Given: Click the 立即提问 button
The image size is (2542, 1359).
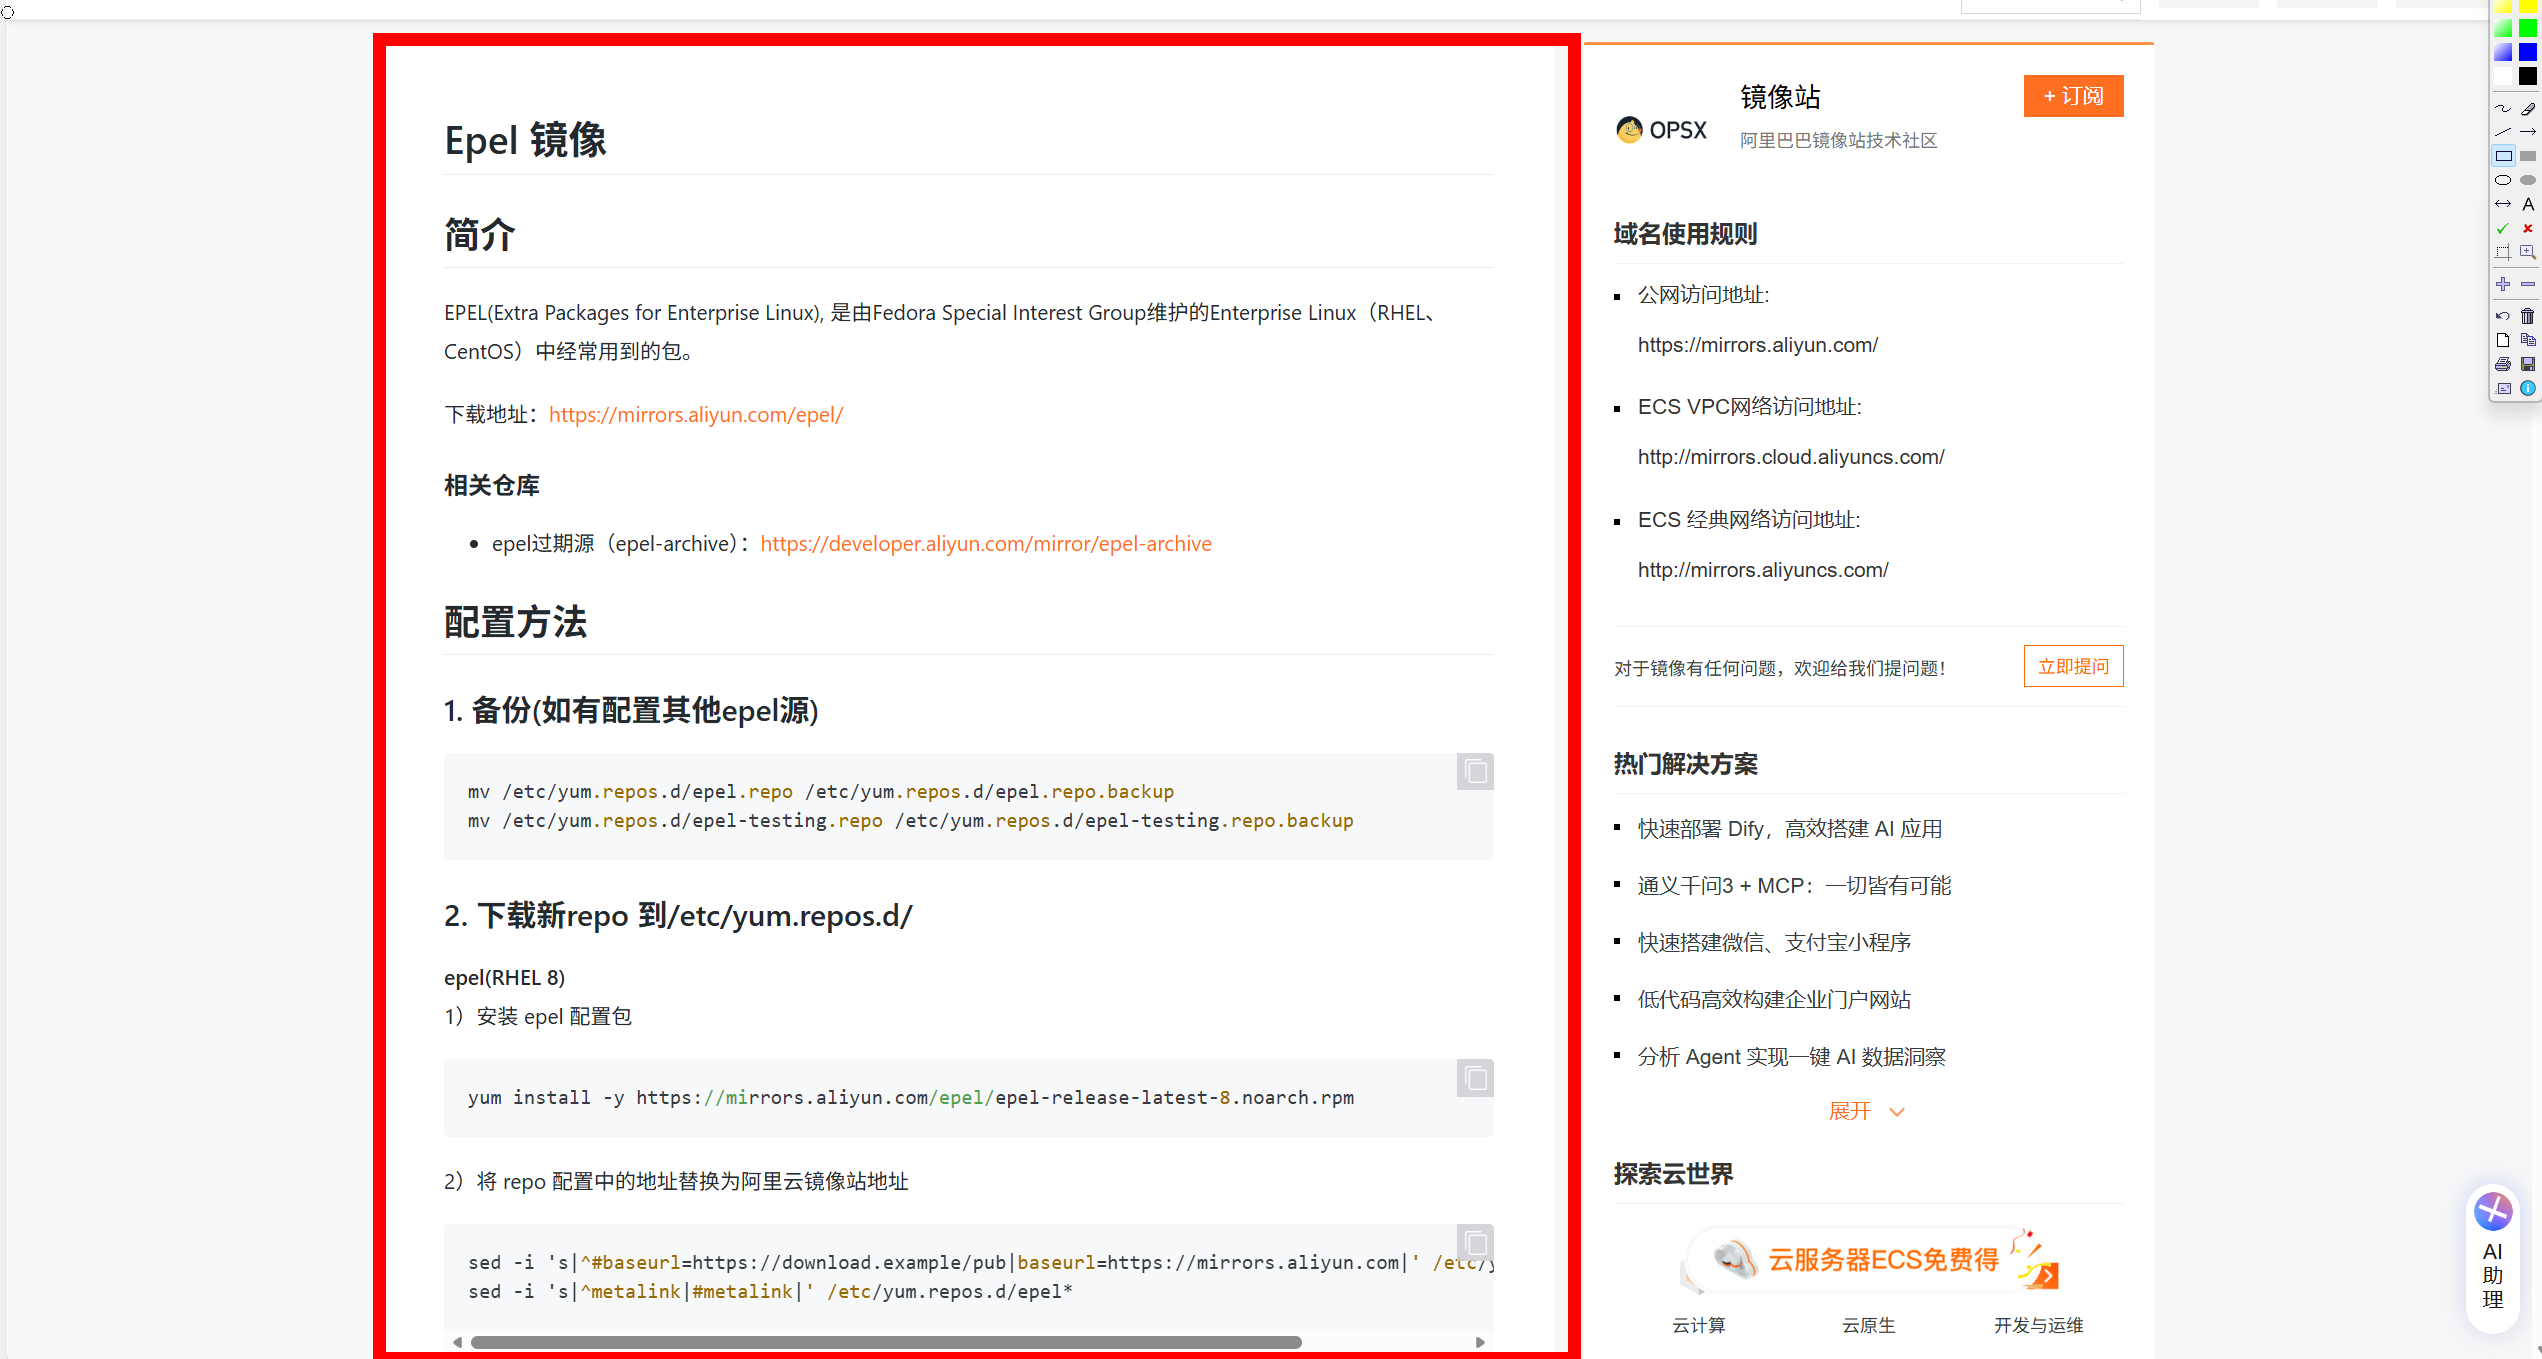Looking at the screenshot, I should pos(2073,666).
